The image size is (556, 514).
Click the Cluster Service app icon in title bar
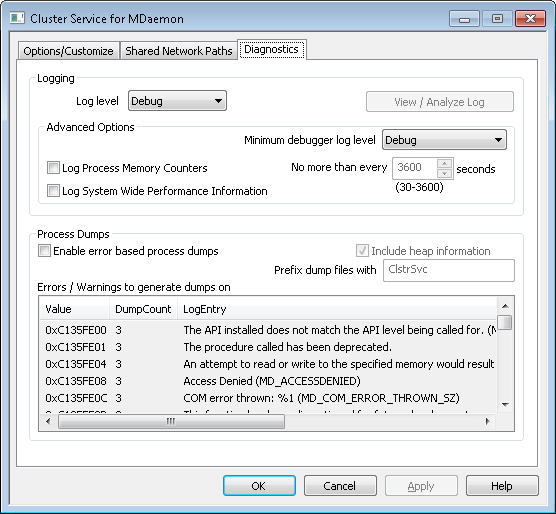click(x=17, y=18)
